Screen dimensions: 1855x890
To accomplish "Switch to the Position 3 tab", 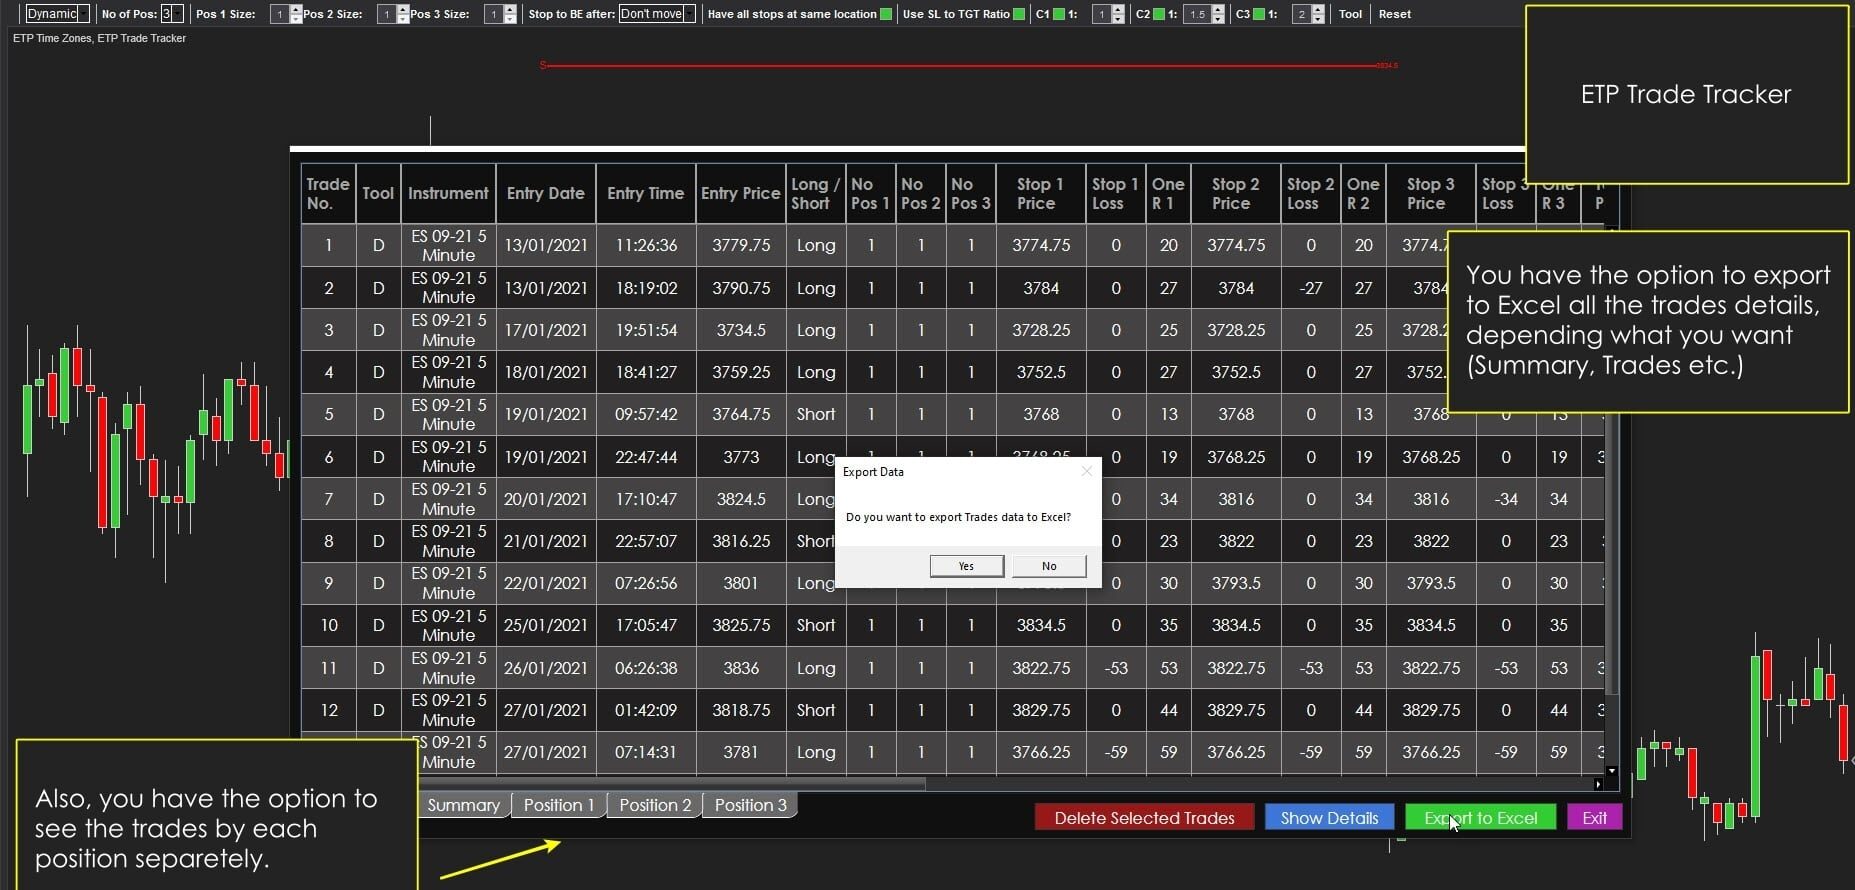I will tap(751, 805).
